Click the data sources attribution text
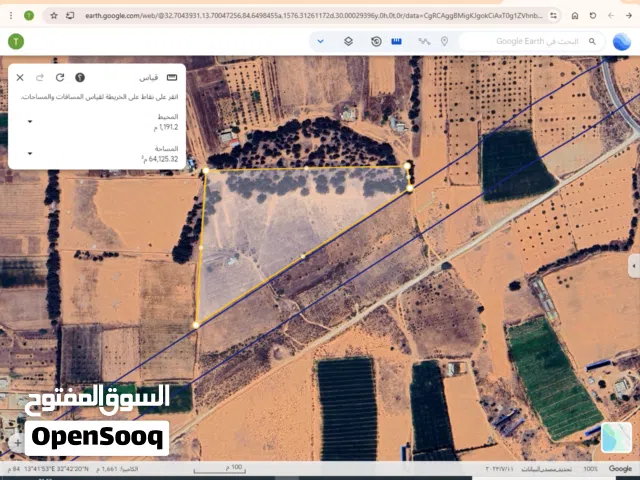The image size is (640, 480). pos(546,469)
